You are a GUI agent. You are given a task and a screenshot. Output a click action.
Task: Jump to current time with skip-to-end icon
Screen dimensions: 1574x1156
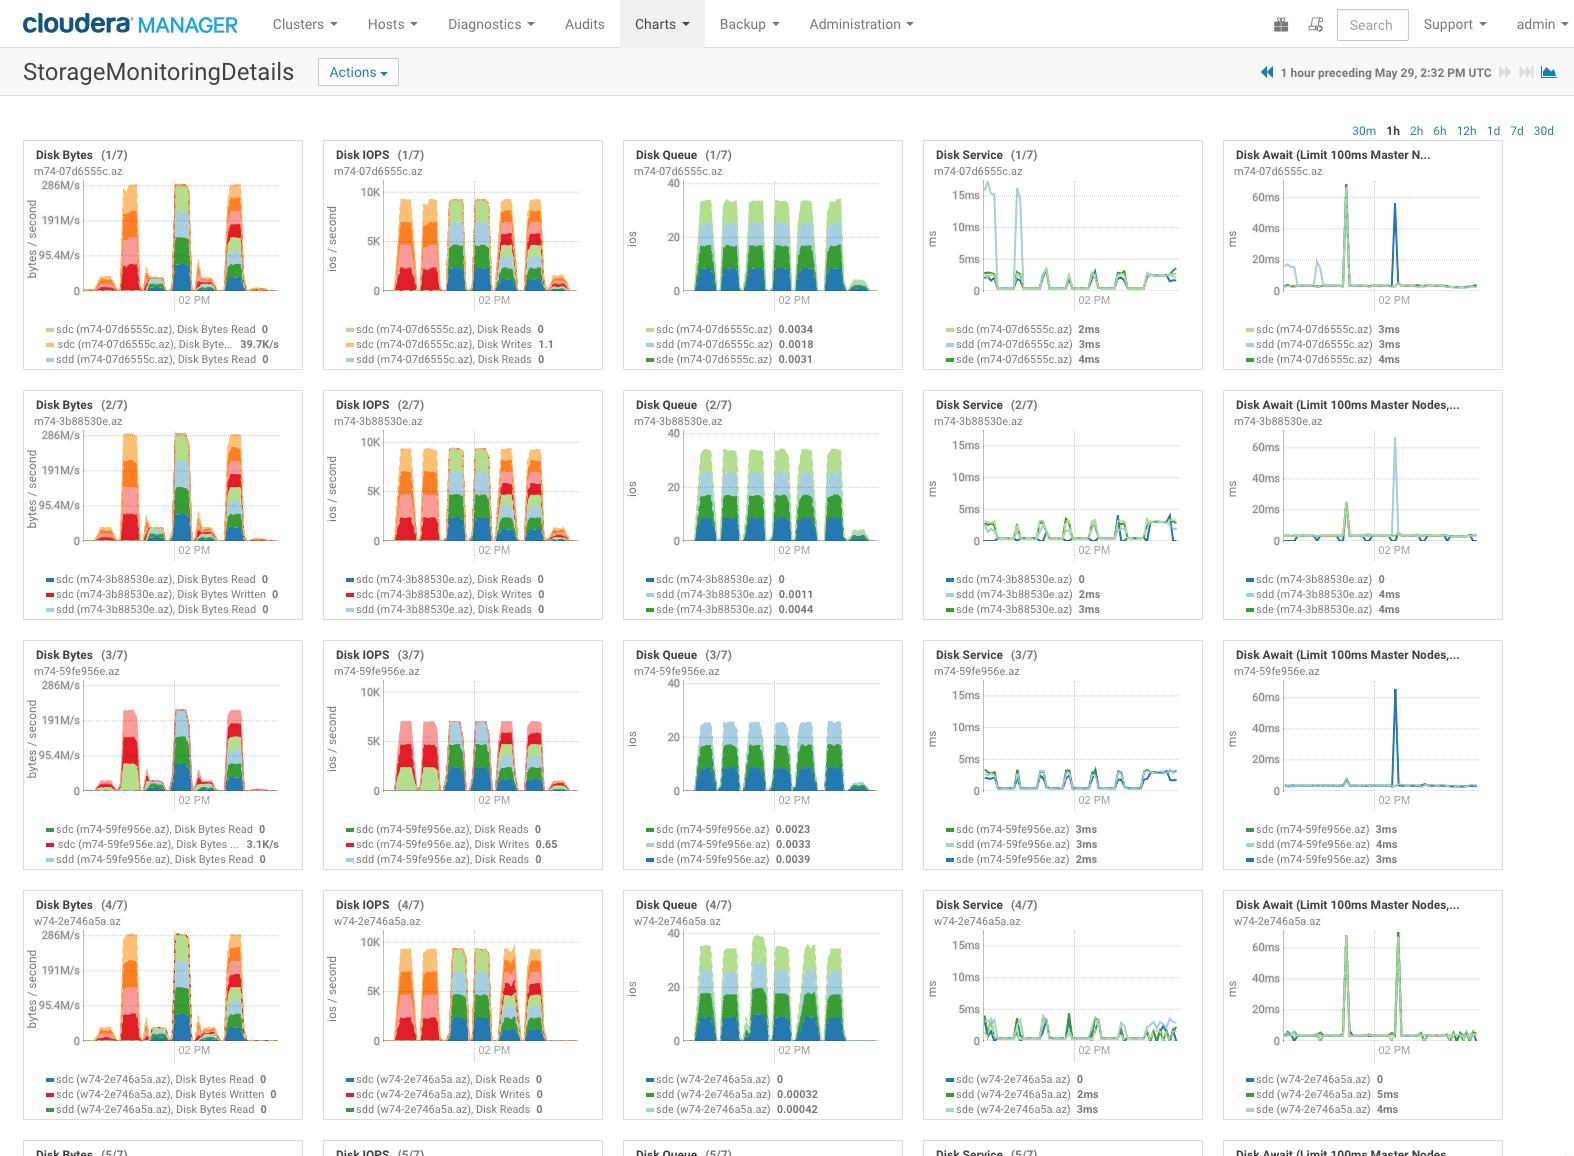(1526, 72)
